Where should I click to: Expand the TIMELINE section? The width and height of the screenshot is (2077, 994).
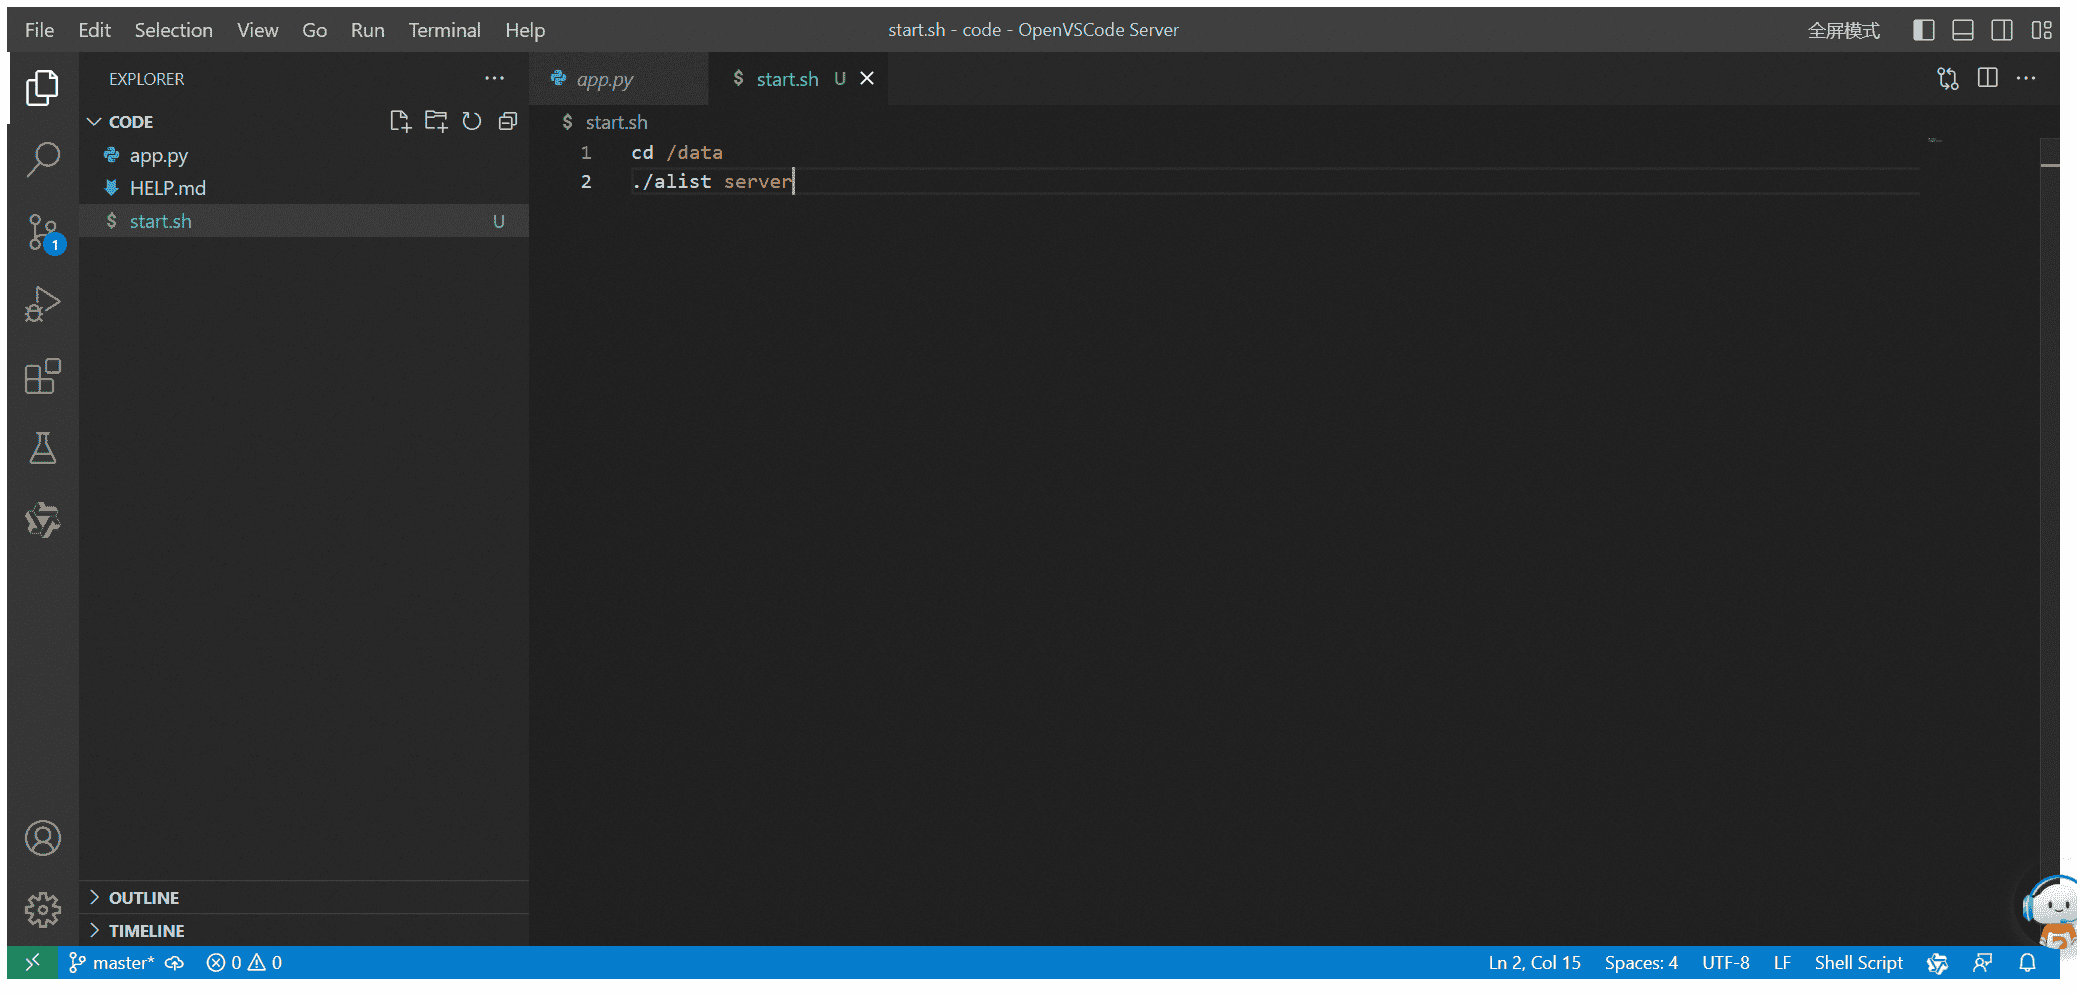tap(146, 931)
